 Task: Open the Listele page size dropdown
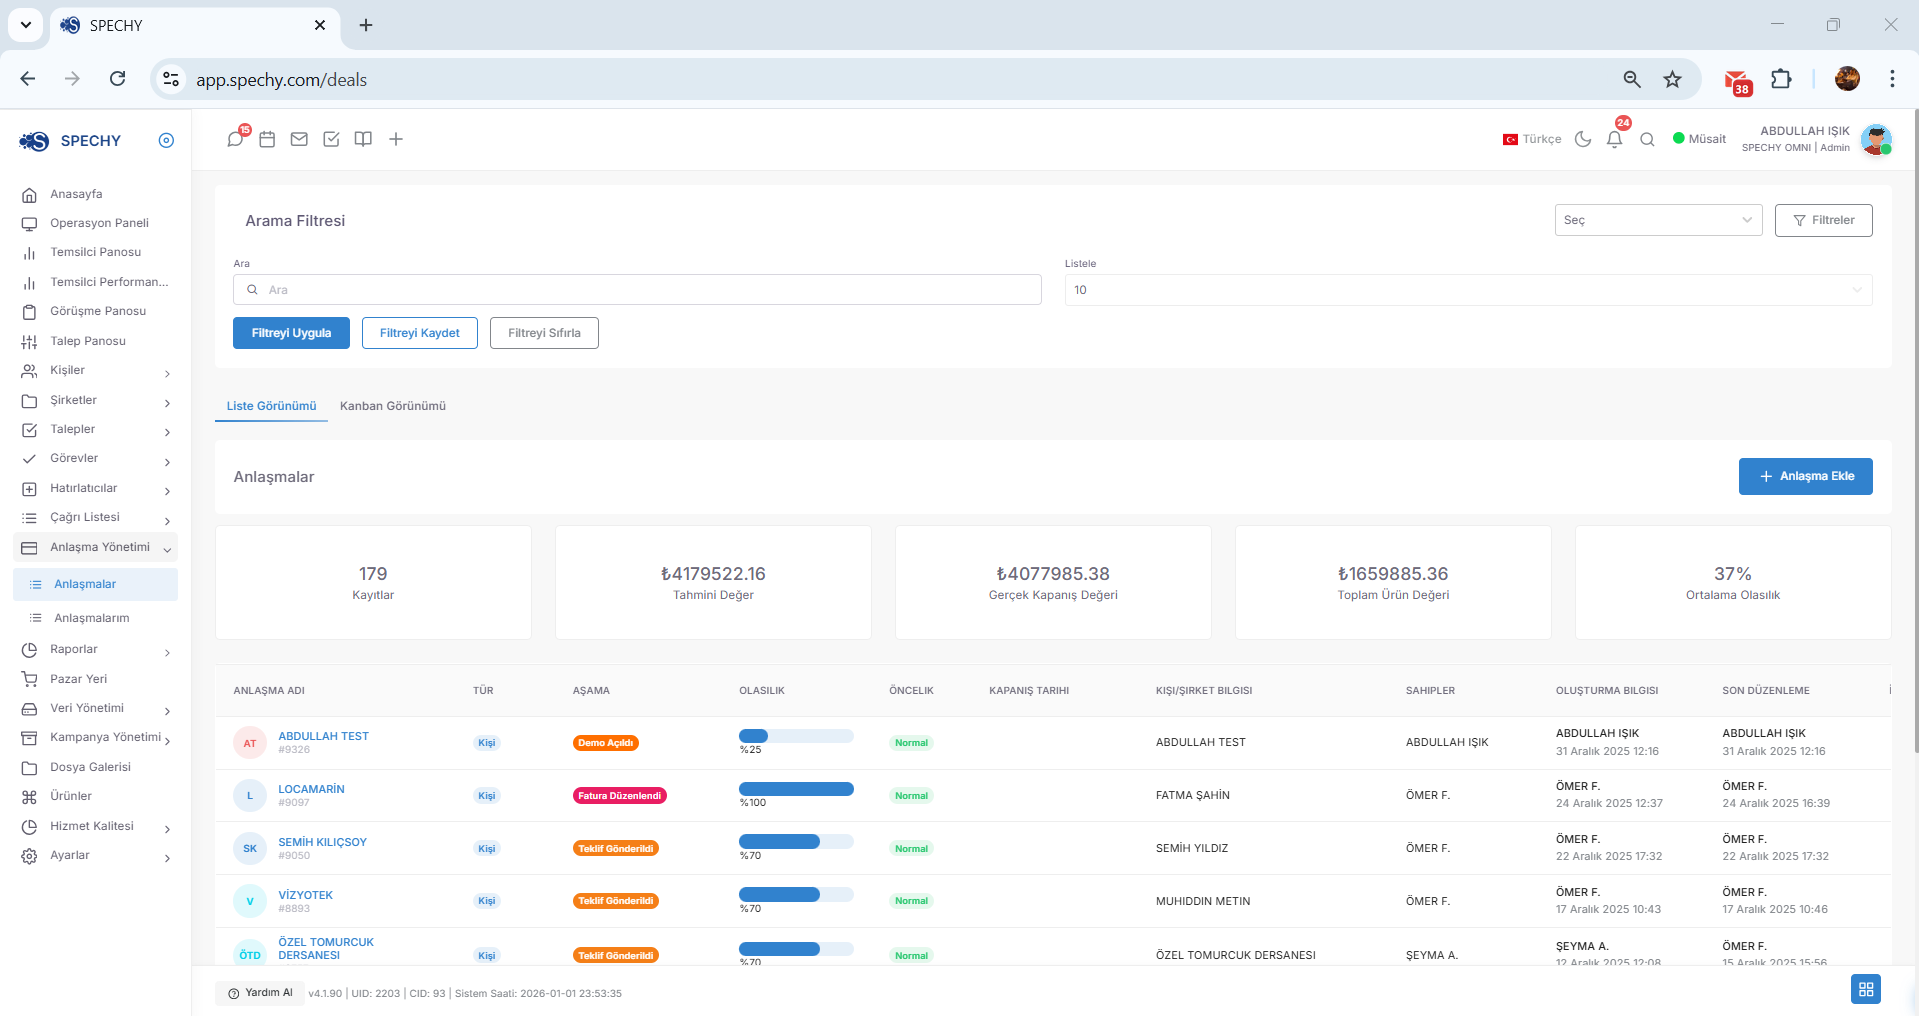(1468, 290)
